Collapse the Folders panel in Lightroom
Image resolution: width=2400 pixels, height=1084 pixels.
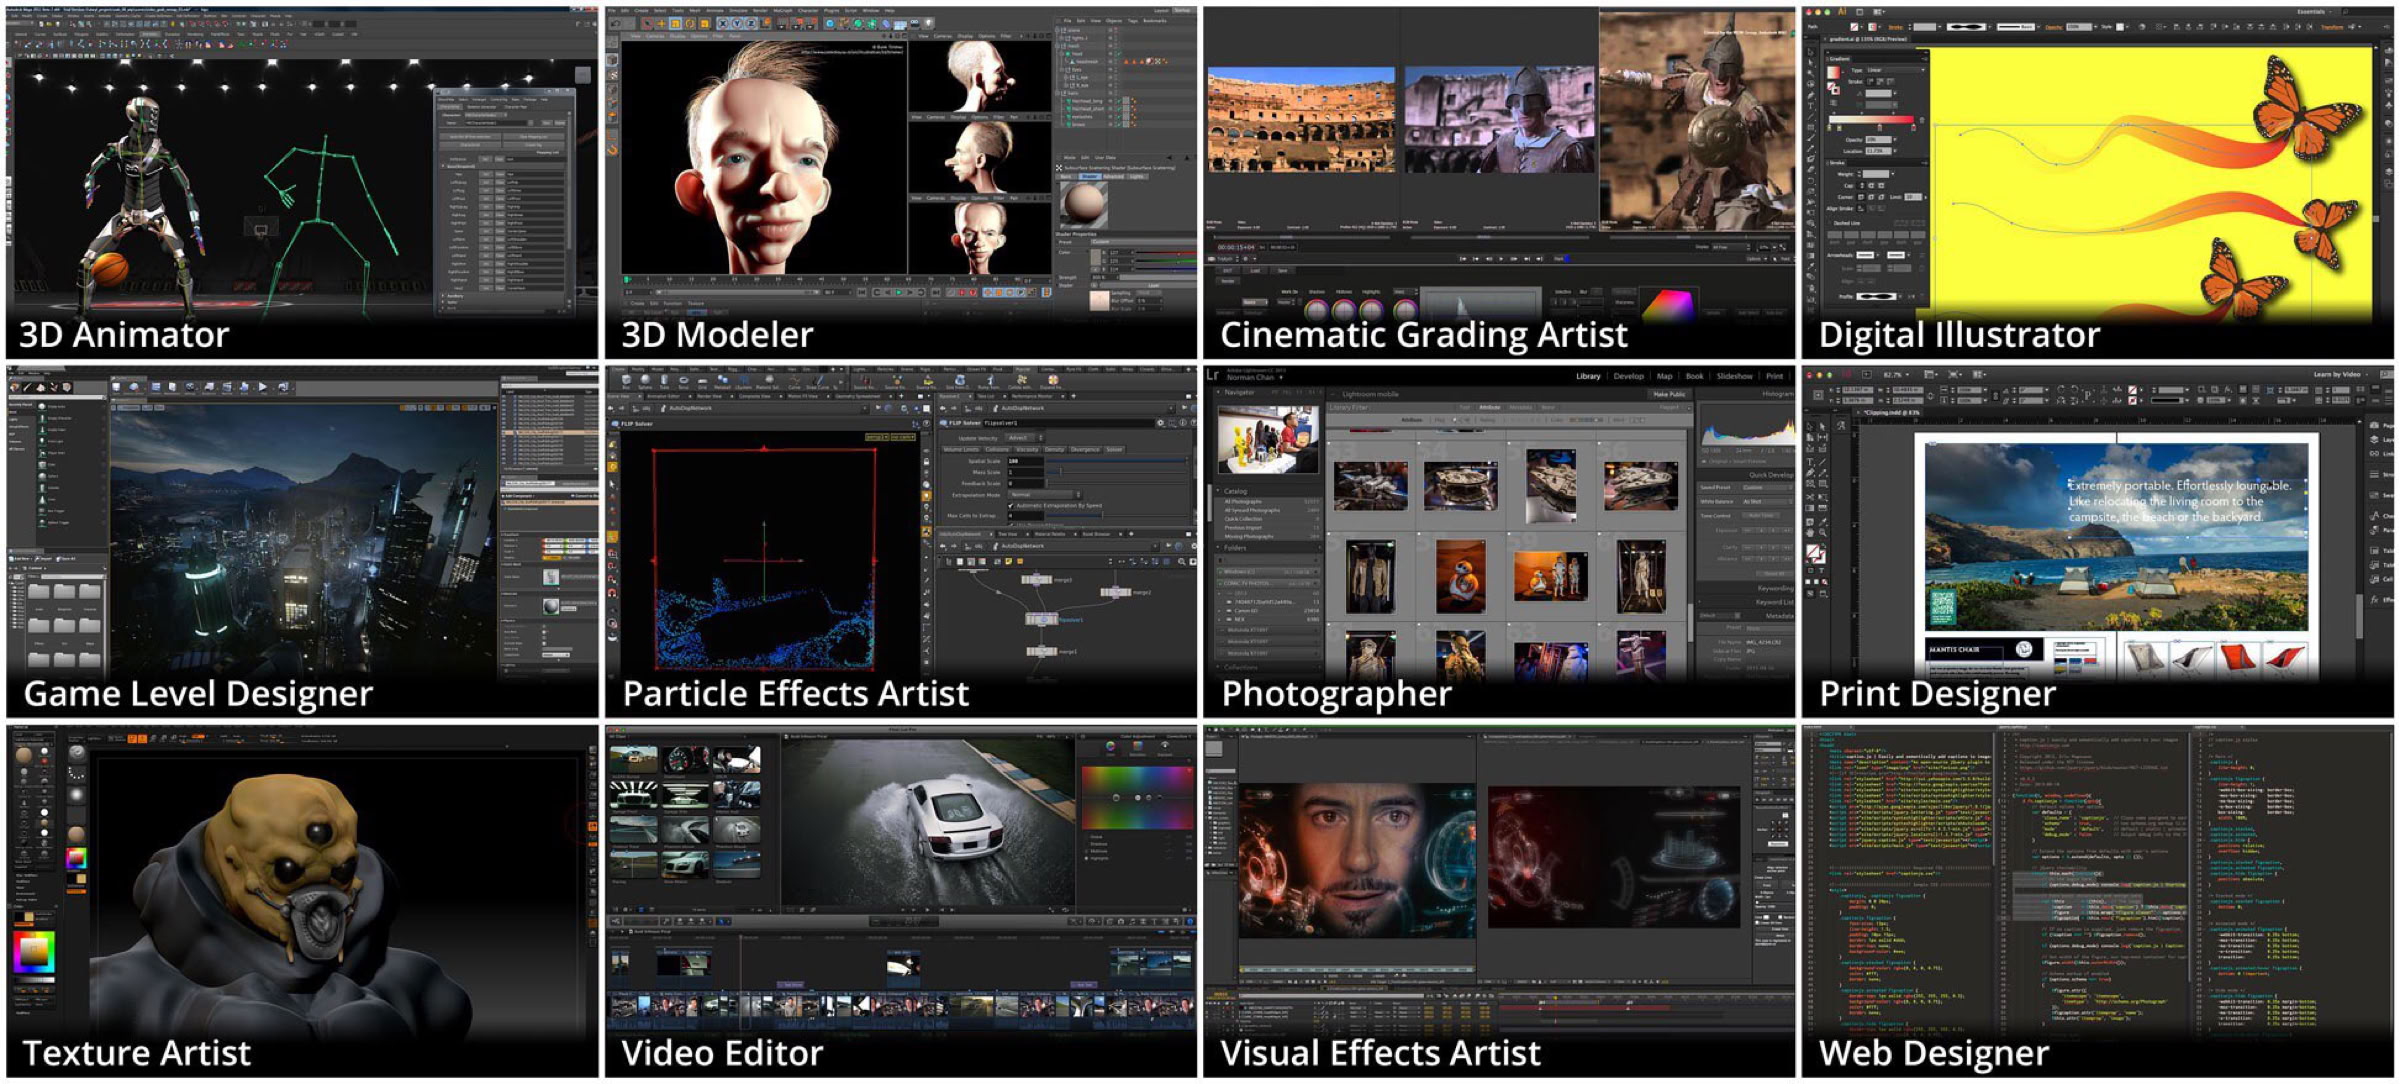point(1217,547)
